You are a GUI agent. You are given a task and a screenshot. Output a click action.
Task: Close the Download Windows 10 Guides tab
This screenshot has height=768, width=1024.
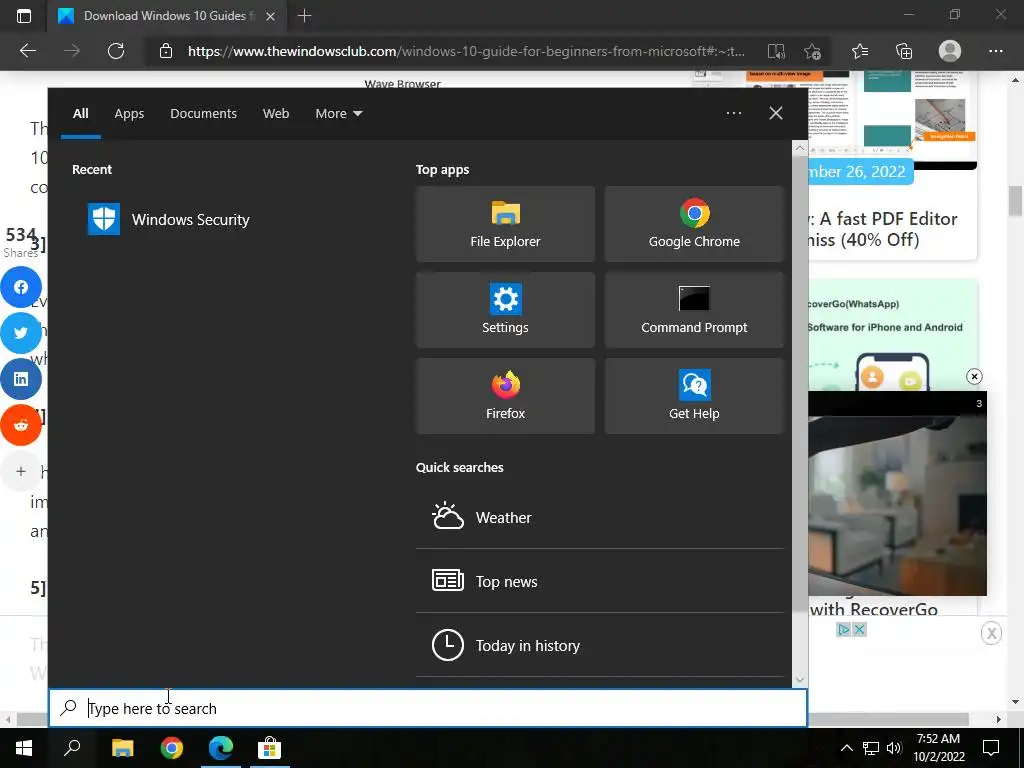click(x=270, y=16)
